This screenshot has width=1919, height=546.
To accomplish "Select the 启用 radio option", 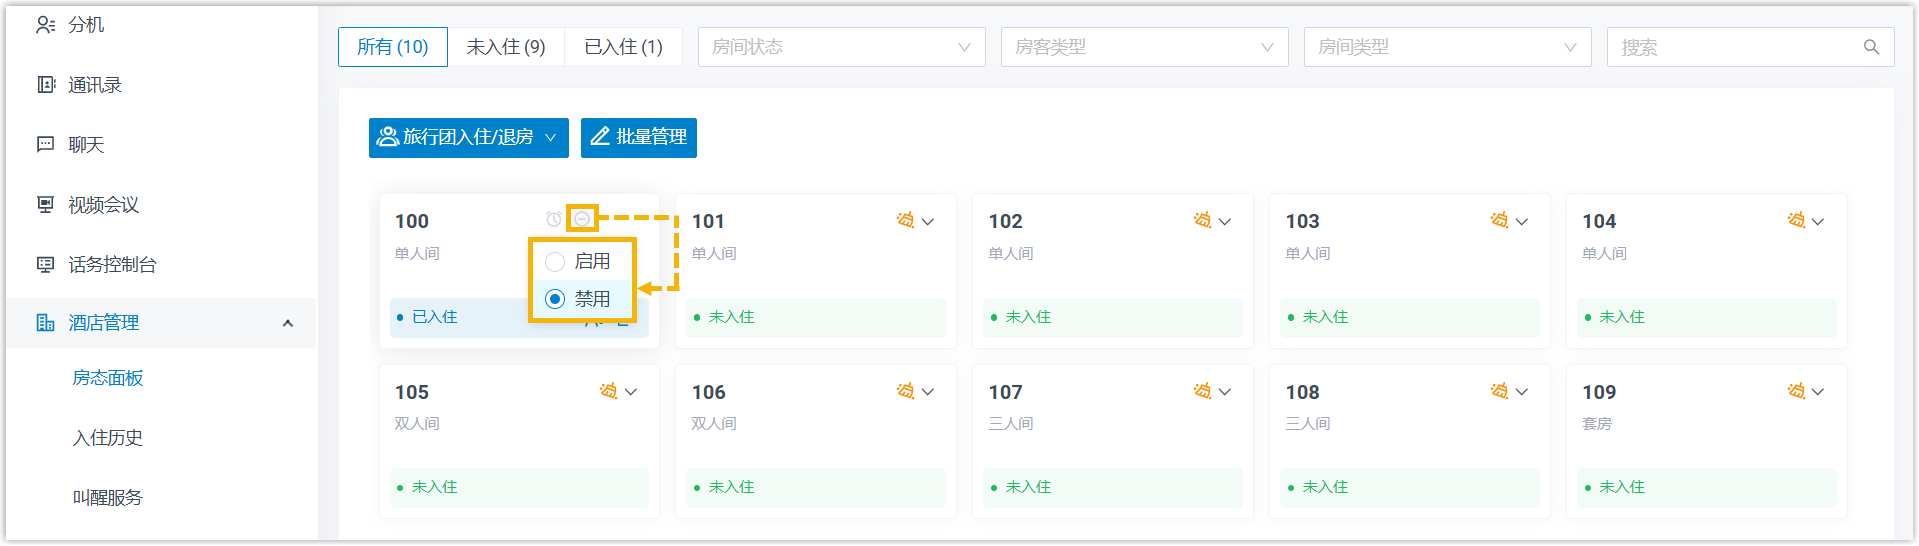I will pyautogui.click(x=555, y=262).
